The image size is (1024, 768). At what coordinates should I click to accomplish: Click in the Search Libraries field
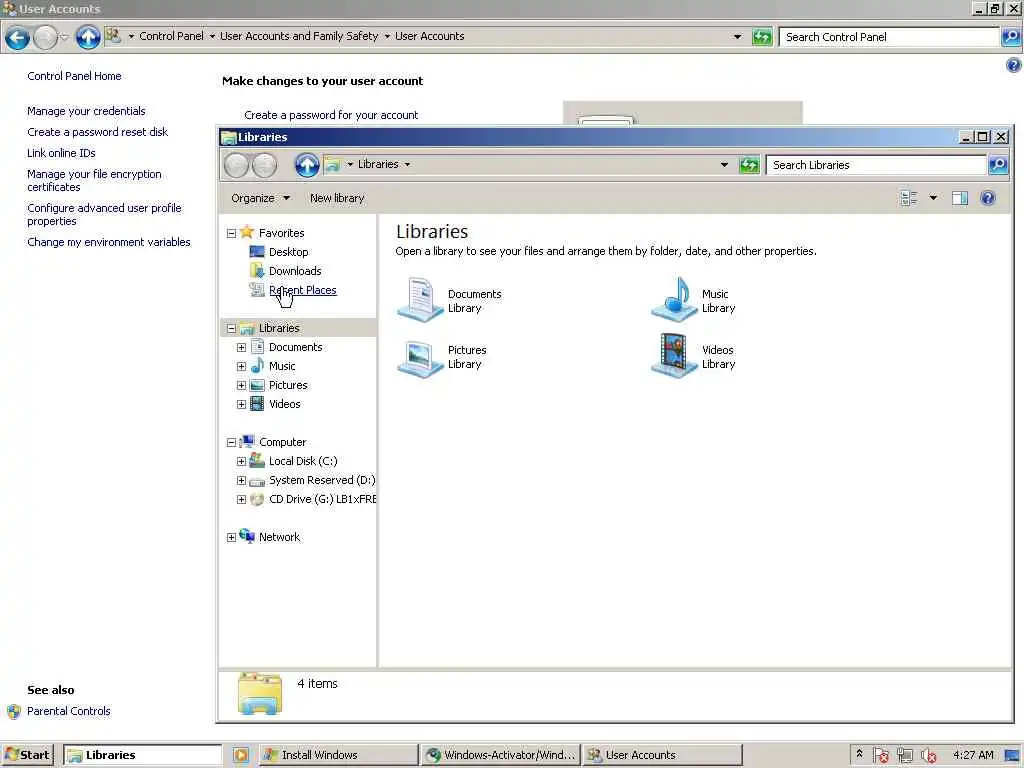pos(876,165)
